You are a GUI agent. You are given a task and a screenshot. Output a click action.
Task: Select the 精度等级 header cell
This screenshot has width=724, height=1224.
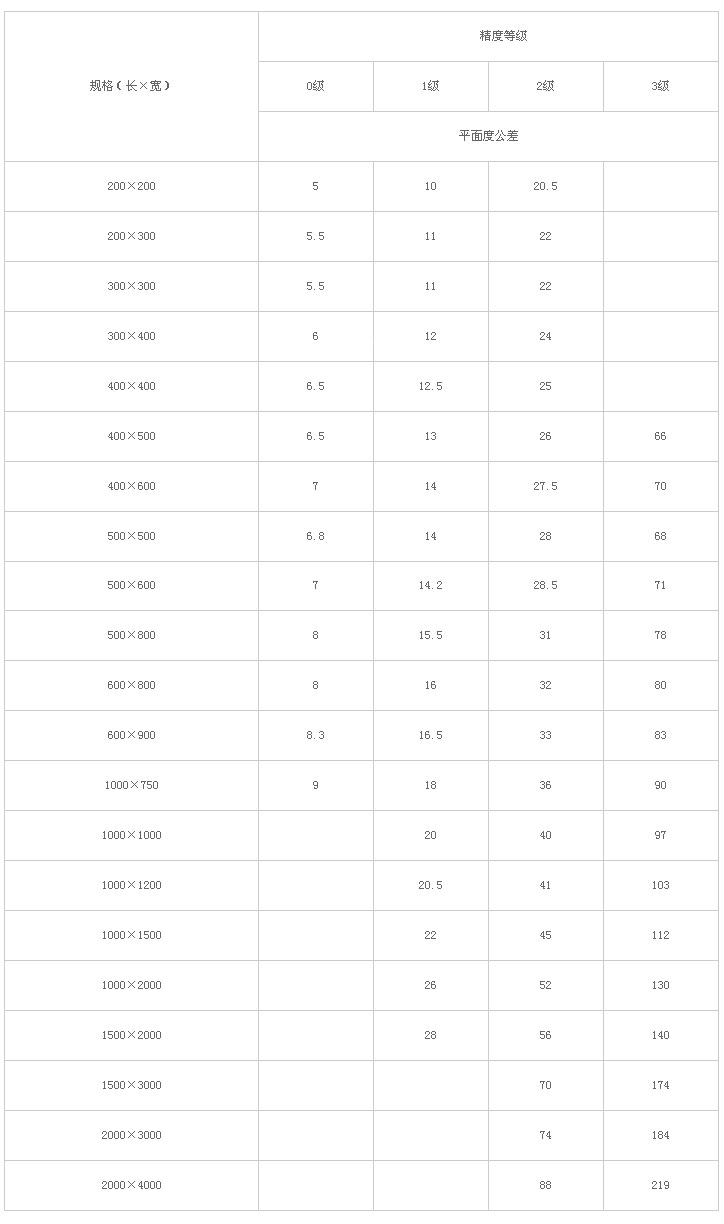point(488,36)
